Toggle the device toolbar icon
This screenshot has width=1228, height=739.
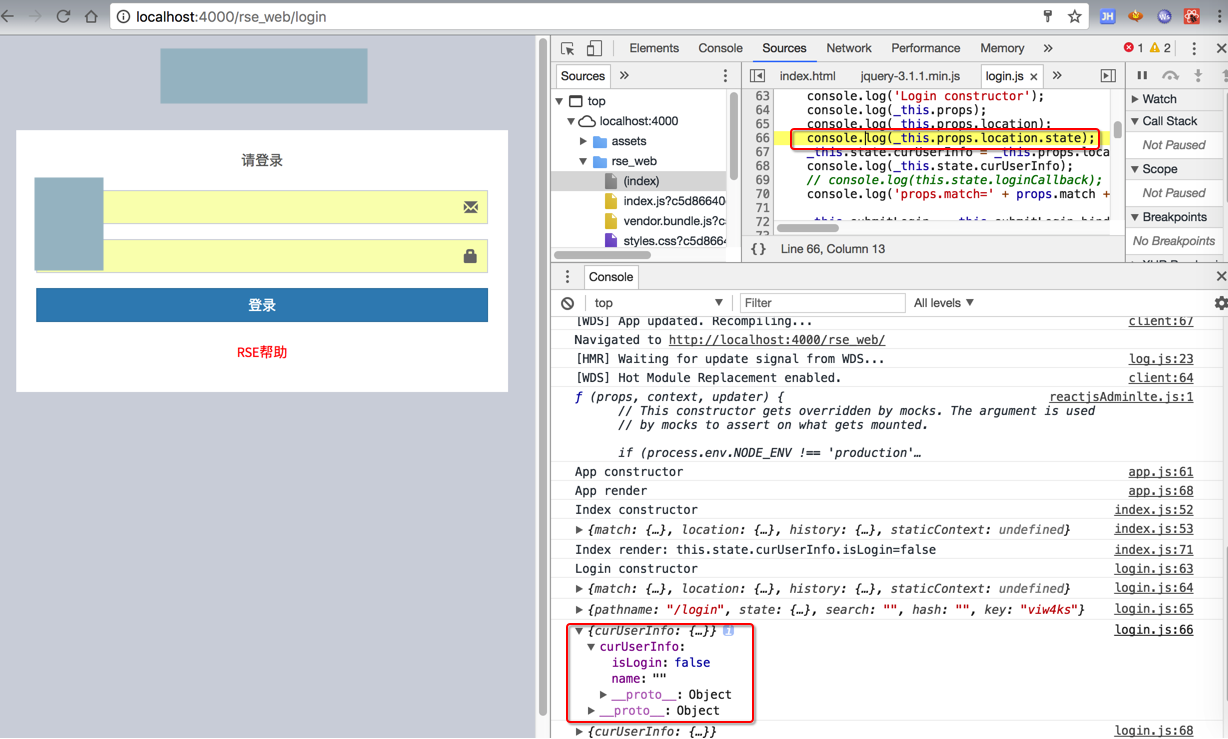pyautogui.click(x=594, y=48)
